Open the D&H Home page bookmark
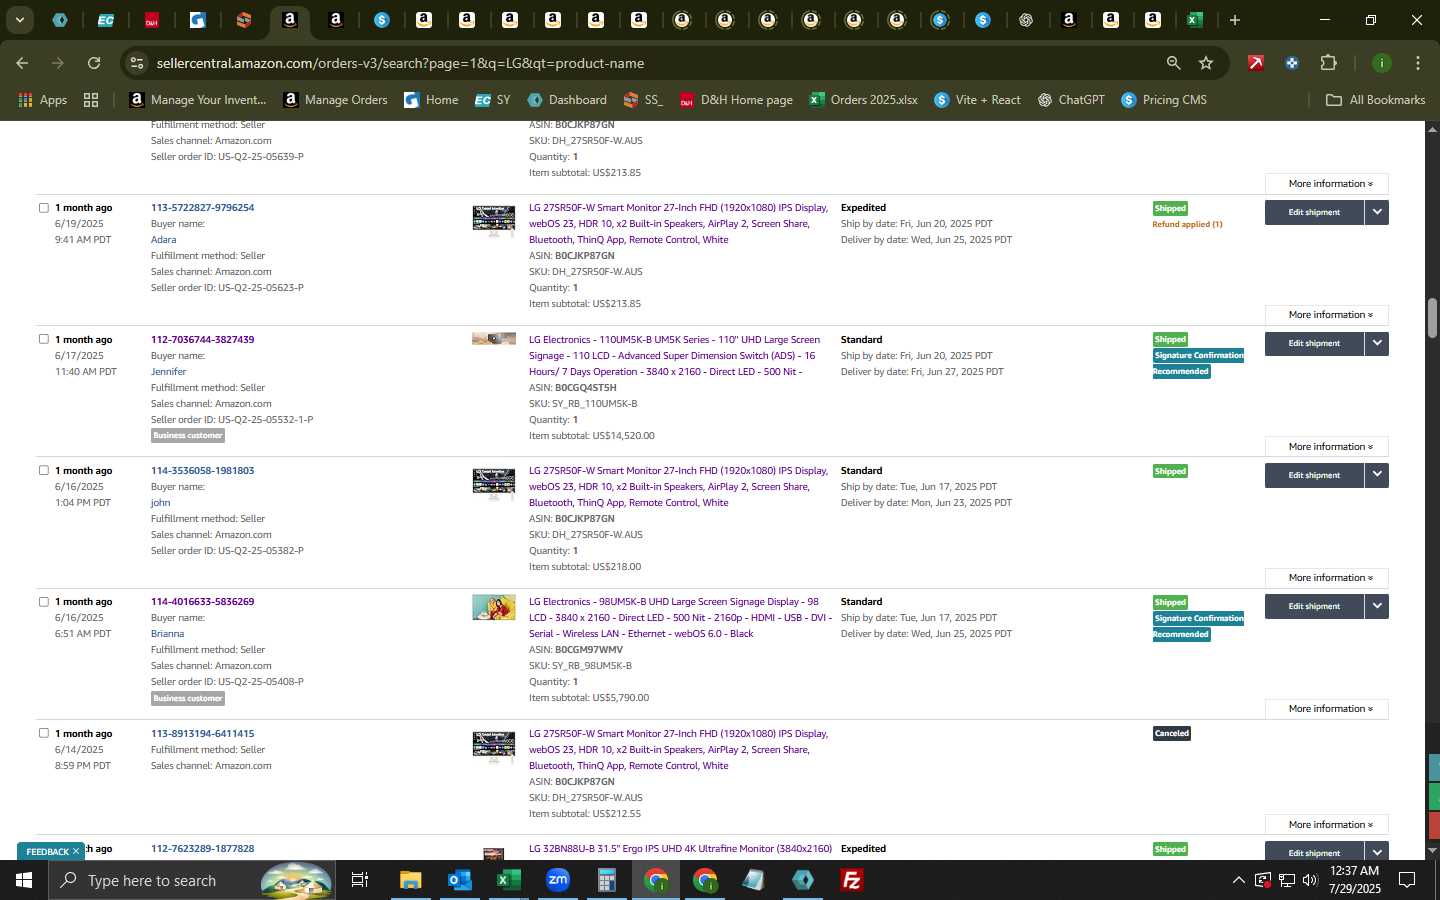 point(736,100)
